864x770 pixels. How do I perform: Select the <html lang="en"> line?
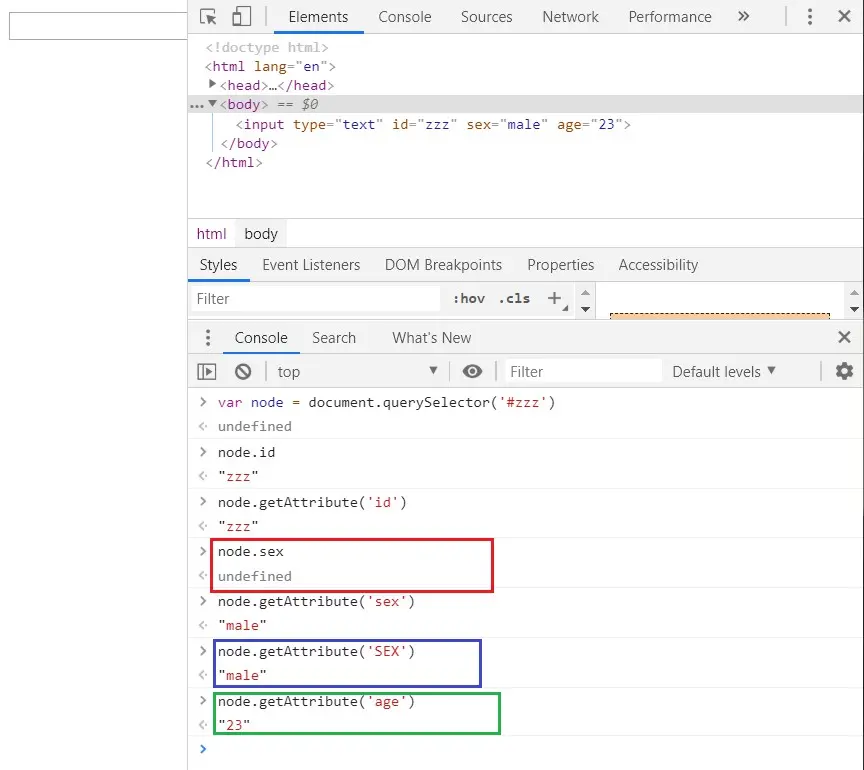pyautogui.click(x=270, y=67)
